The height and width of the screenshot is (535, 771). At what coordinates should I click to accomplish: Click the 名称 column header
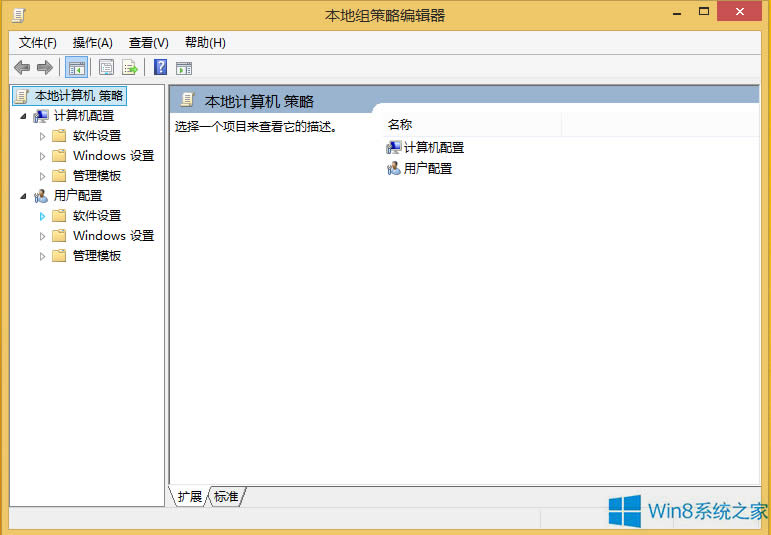472,125
